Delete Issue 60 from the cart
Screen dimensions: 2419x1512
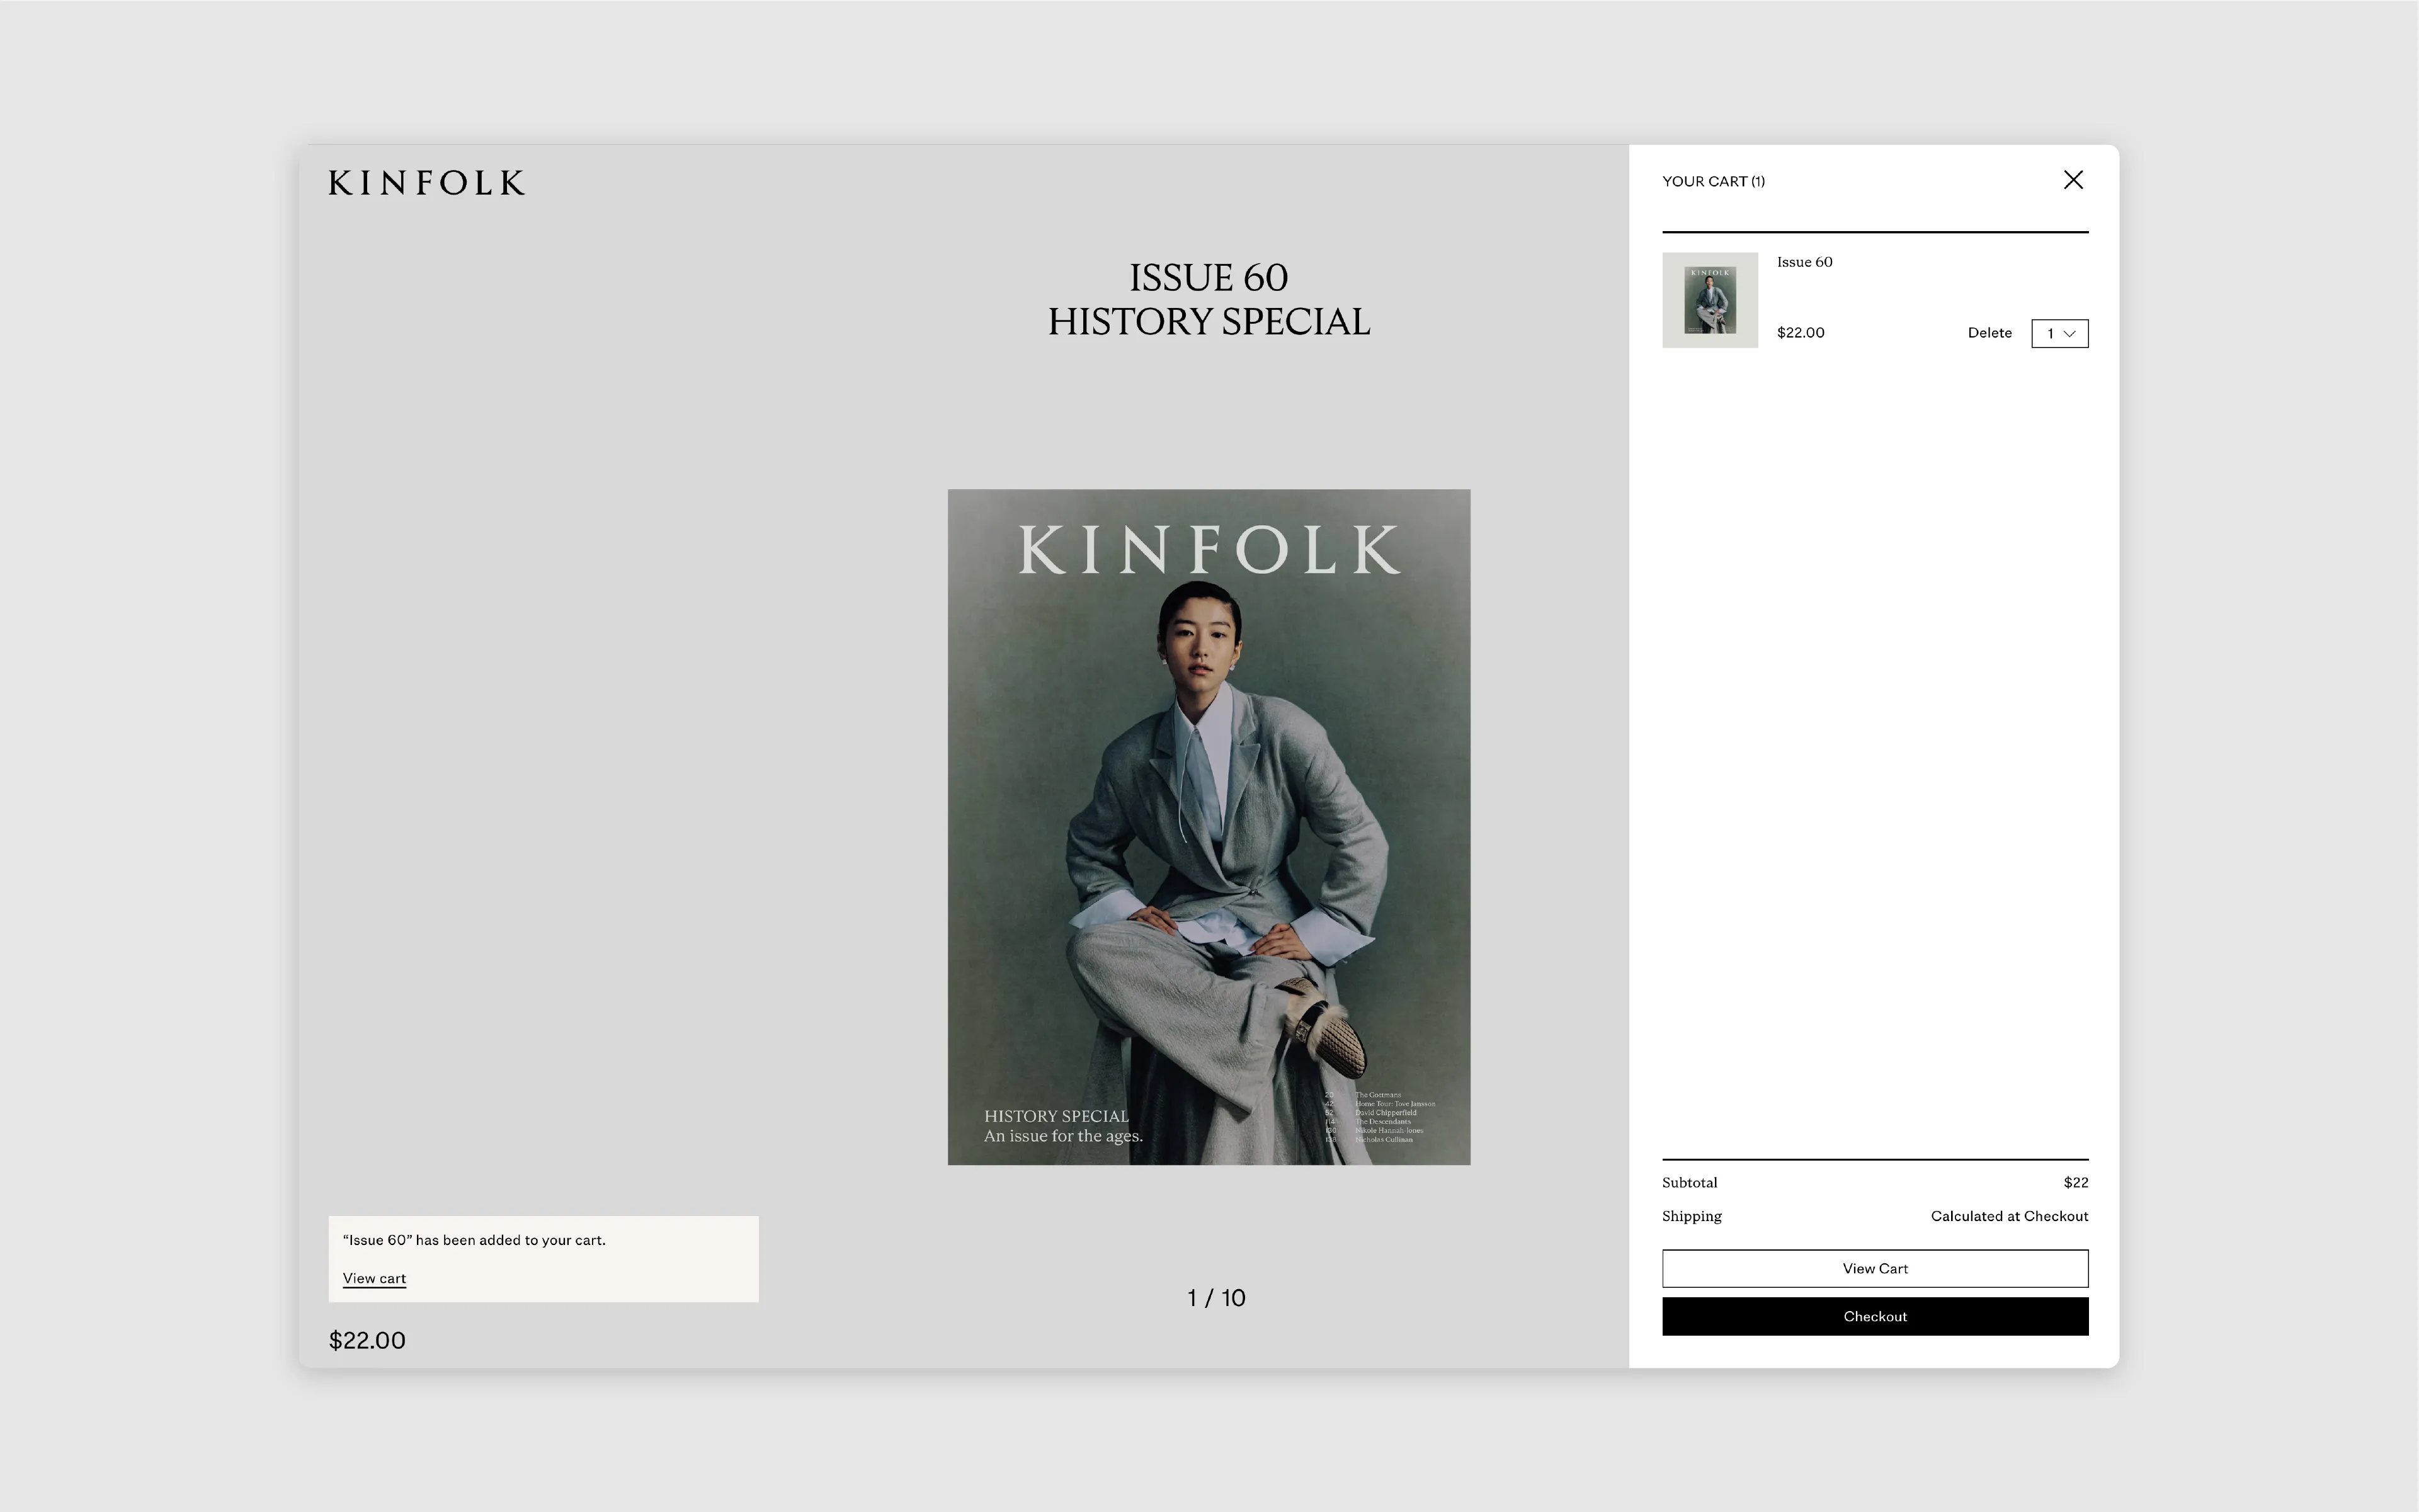(1989, 333)
